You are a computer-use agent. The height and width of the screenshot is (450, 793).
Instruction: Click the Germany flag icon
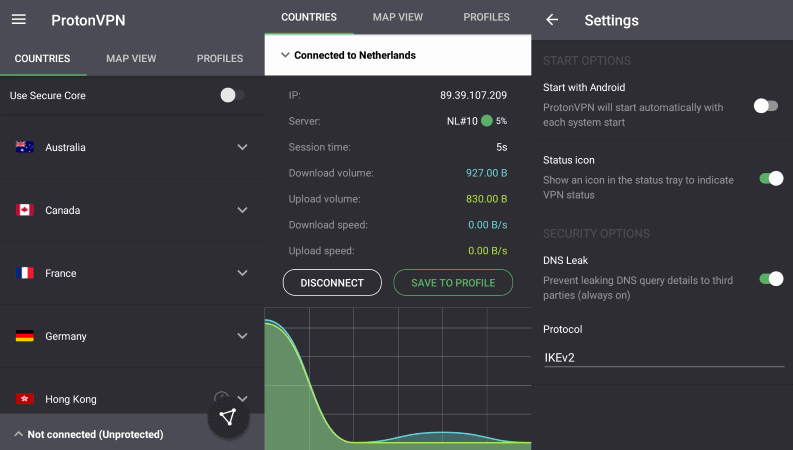point(24,336)
